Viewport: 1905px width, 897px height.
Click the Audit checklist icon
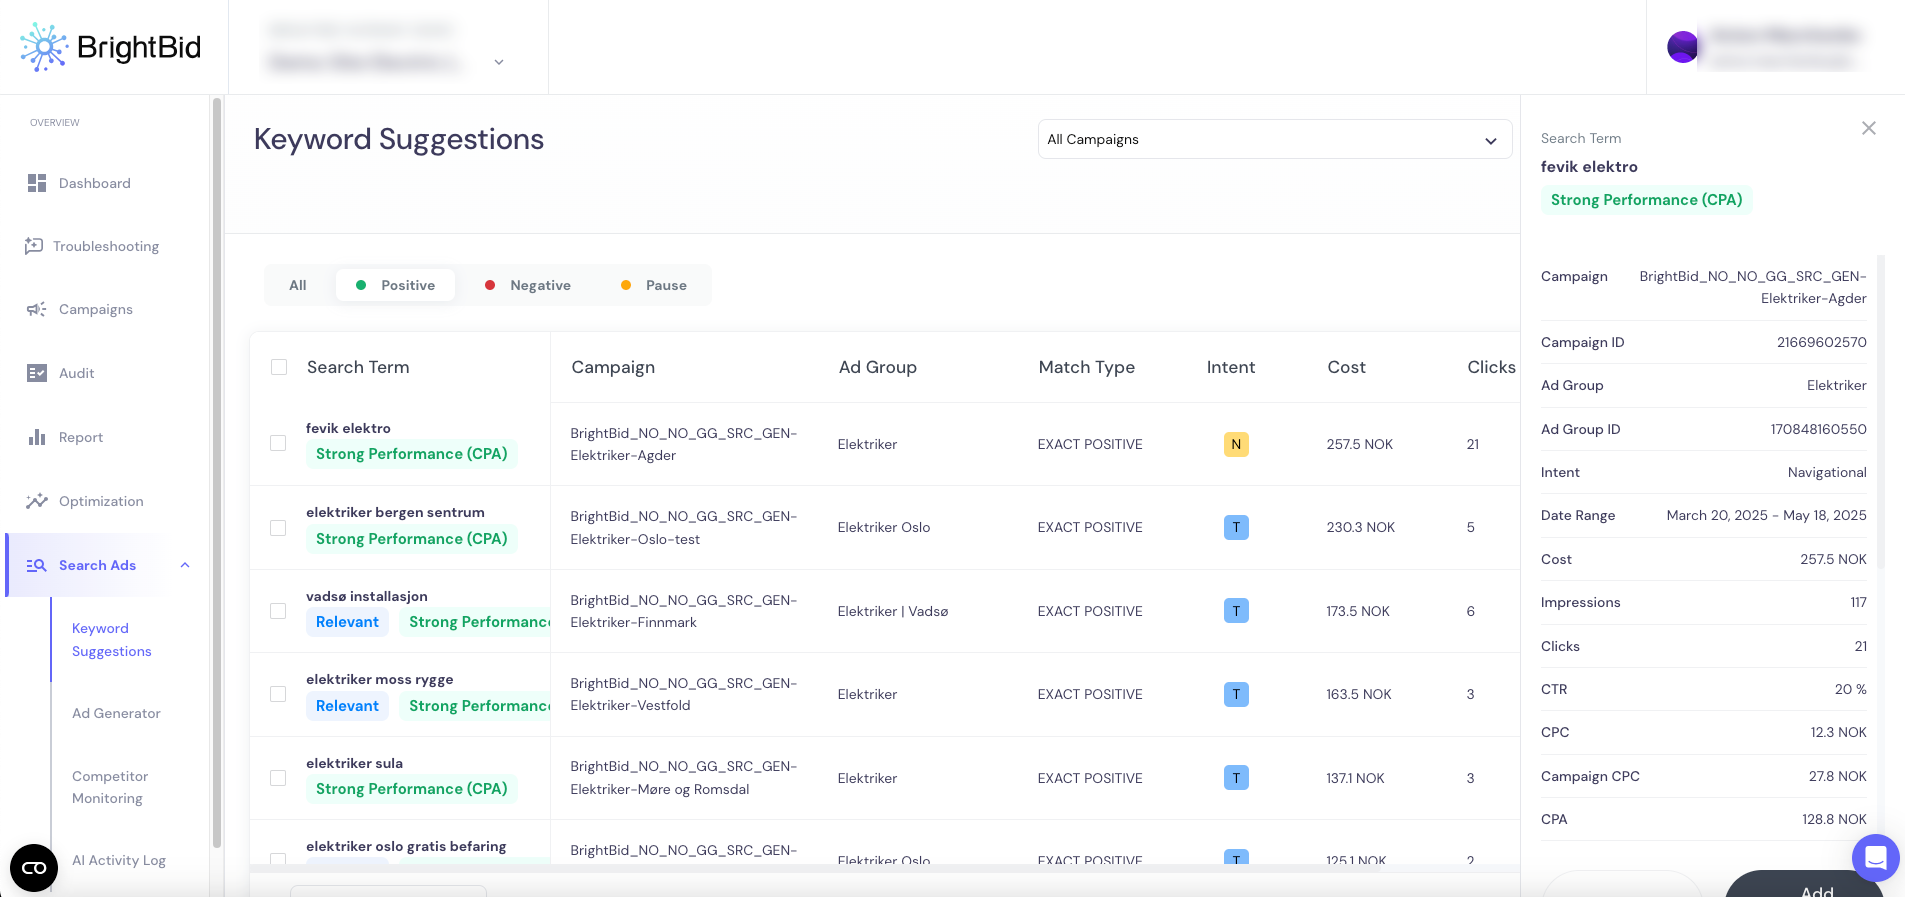pos(37,373)
